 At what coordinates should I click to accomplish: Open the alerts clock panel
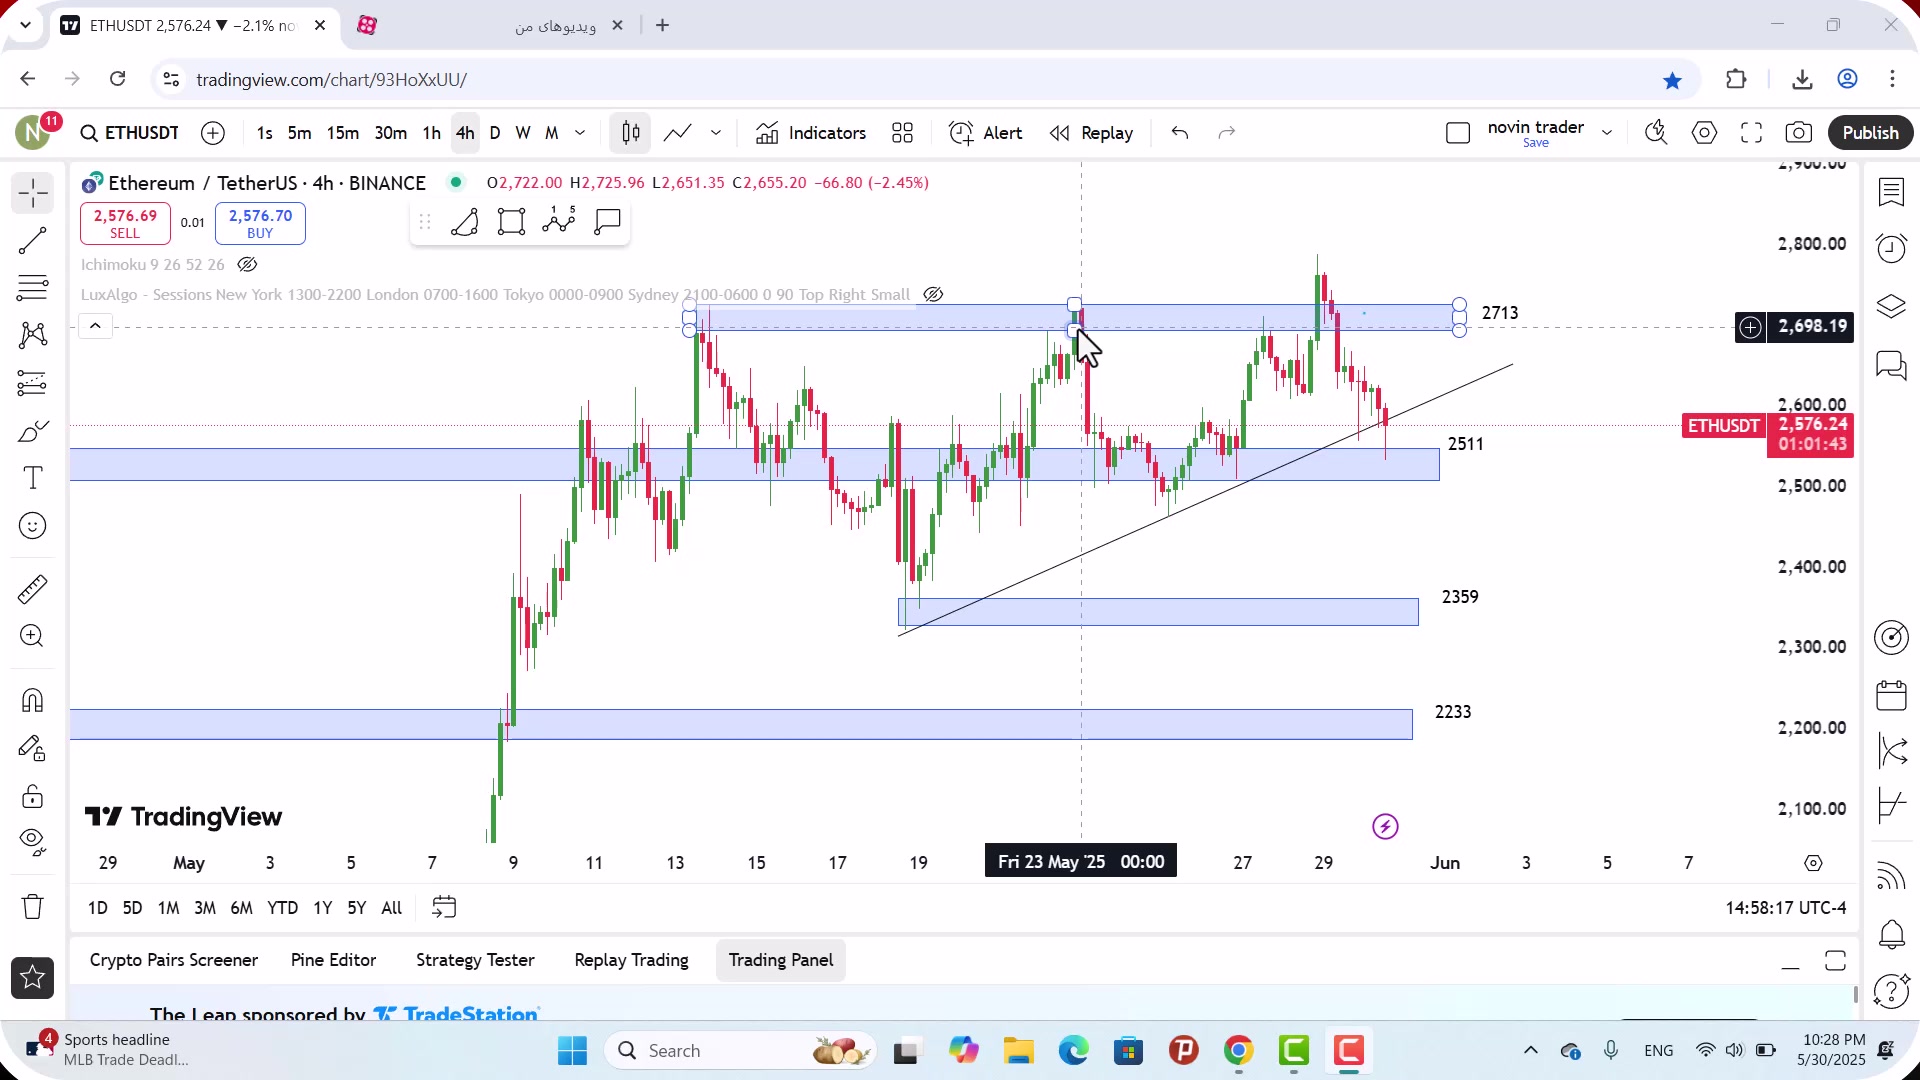[1891, 247]
